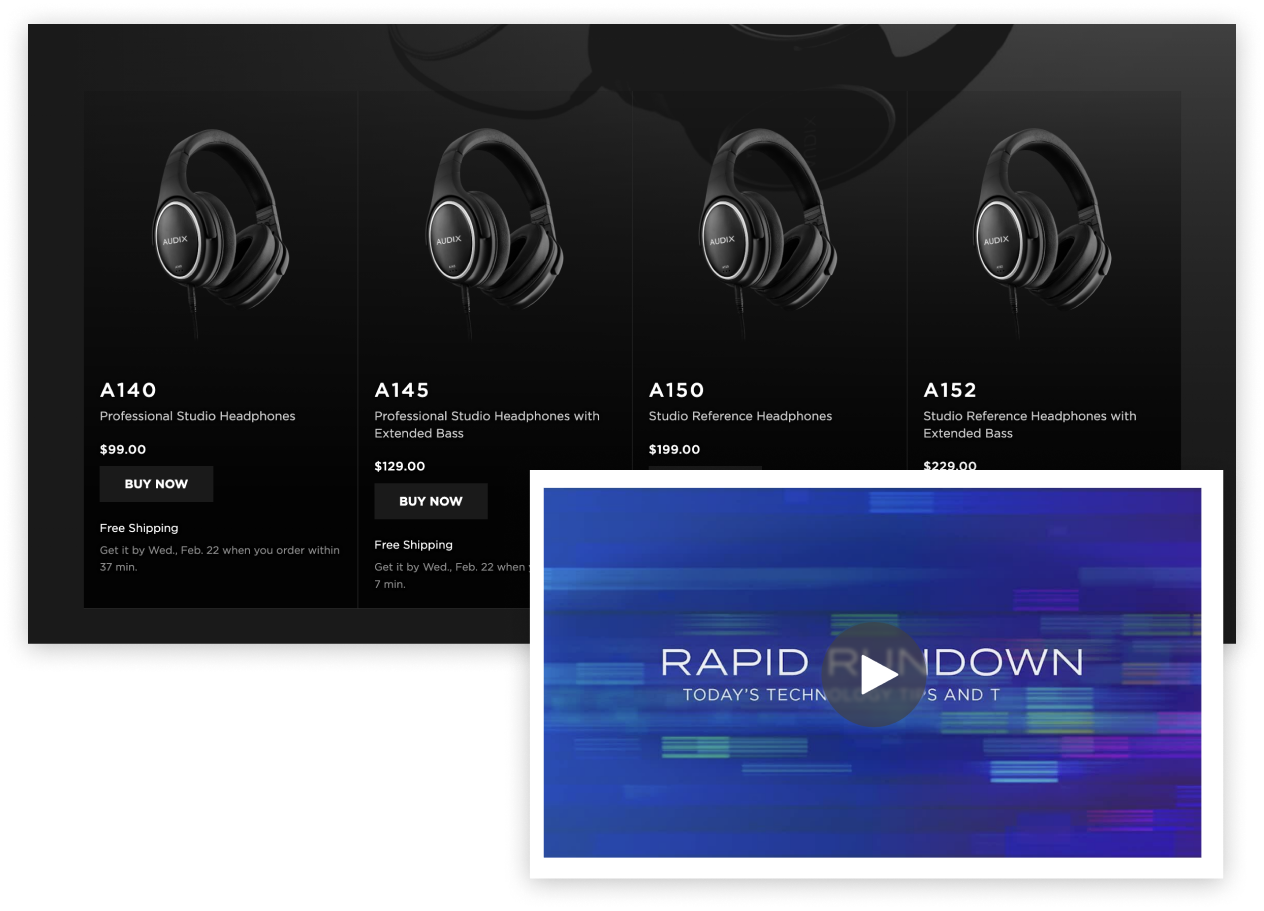Click the A150 $199.00 price
1264x911 pixels.
click(675, 450)
